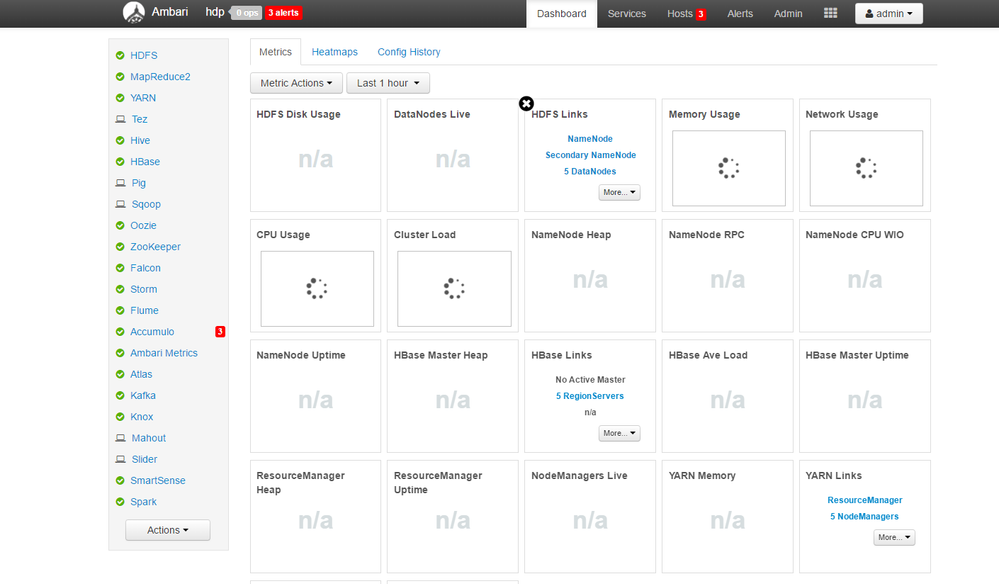Select the Oozie service
The width and height of the screenshot is (999, 584).
click(x=143, y=225)
